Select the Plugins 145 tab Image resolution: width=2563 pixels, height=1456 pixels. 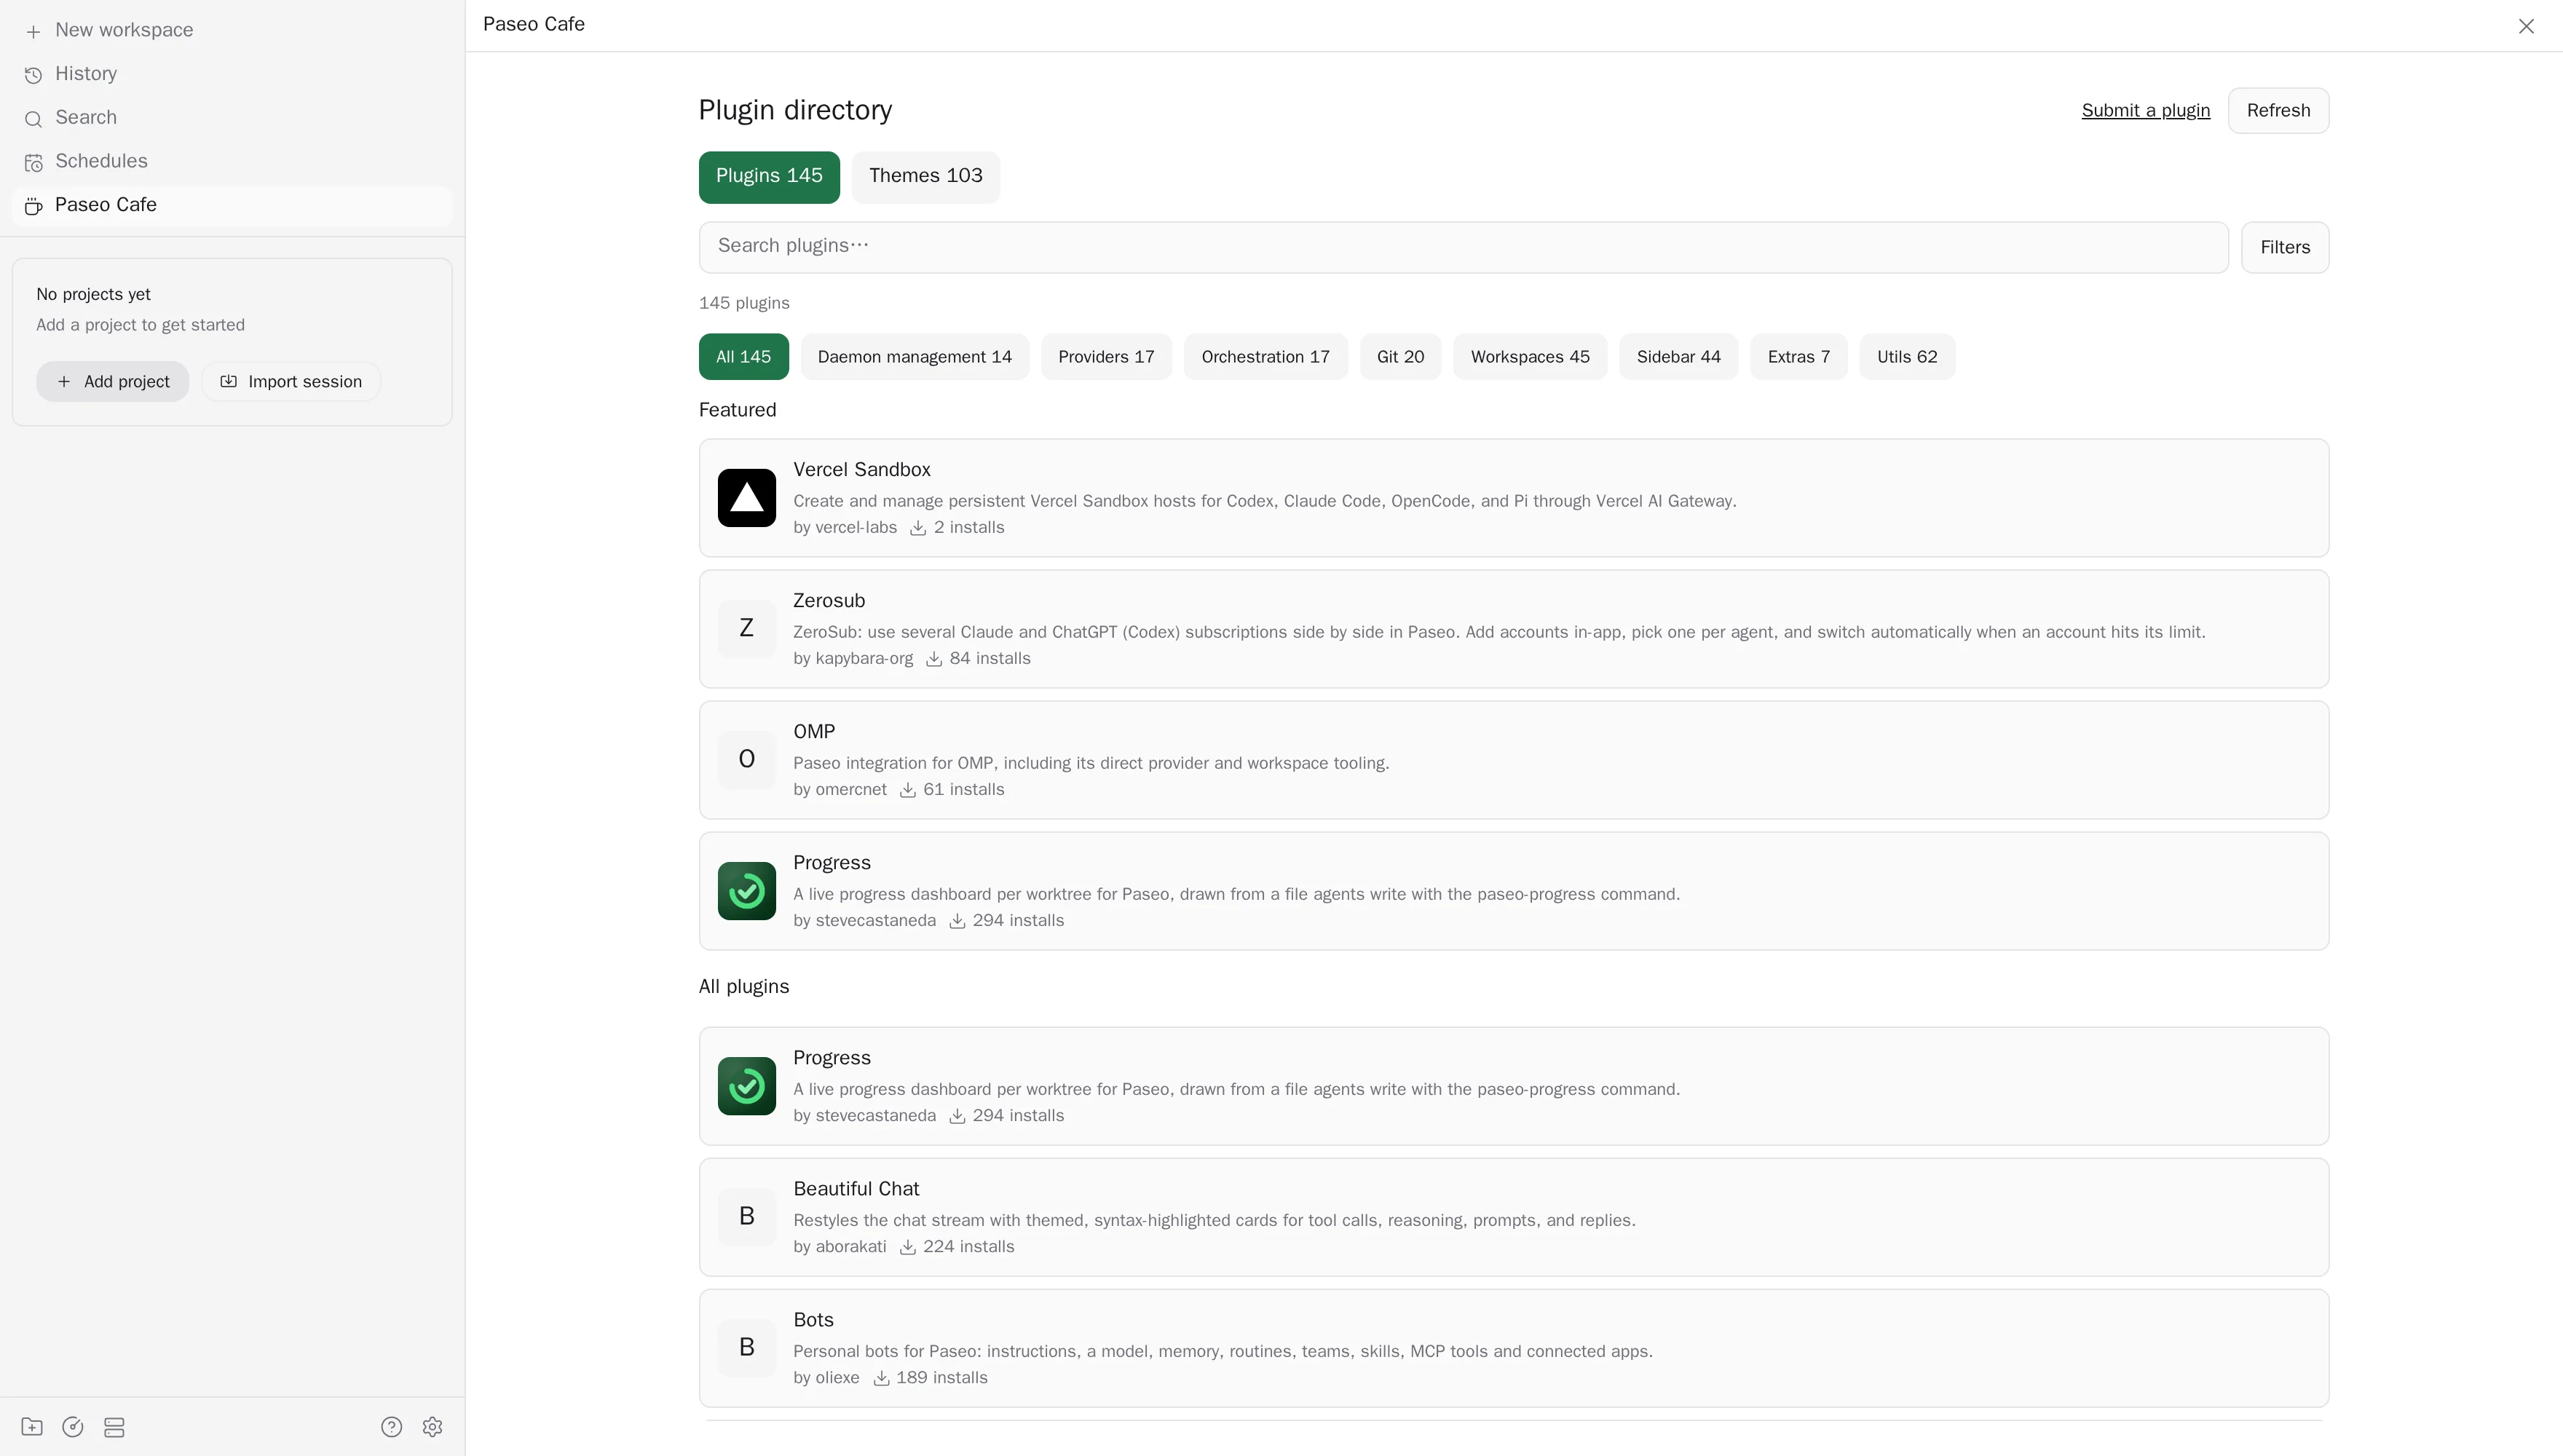coord(769,177)
